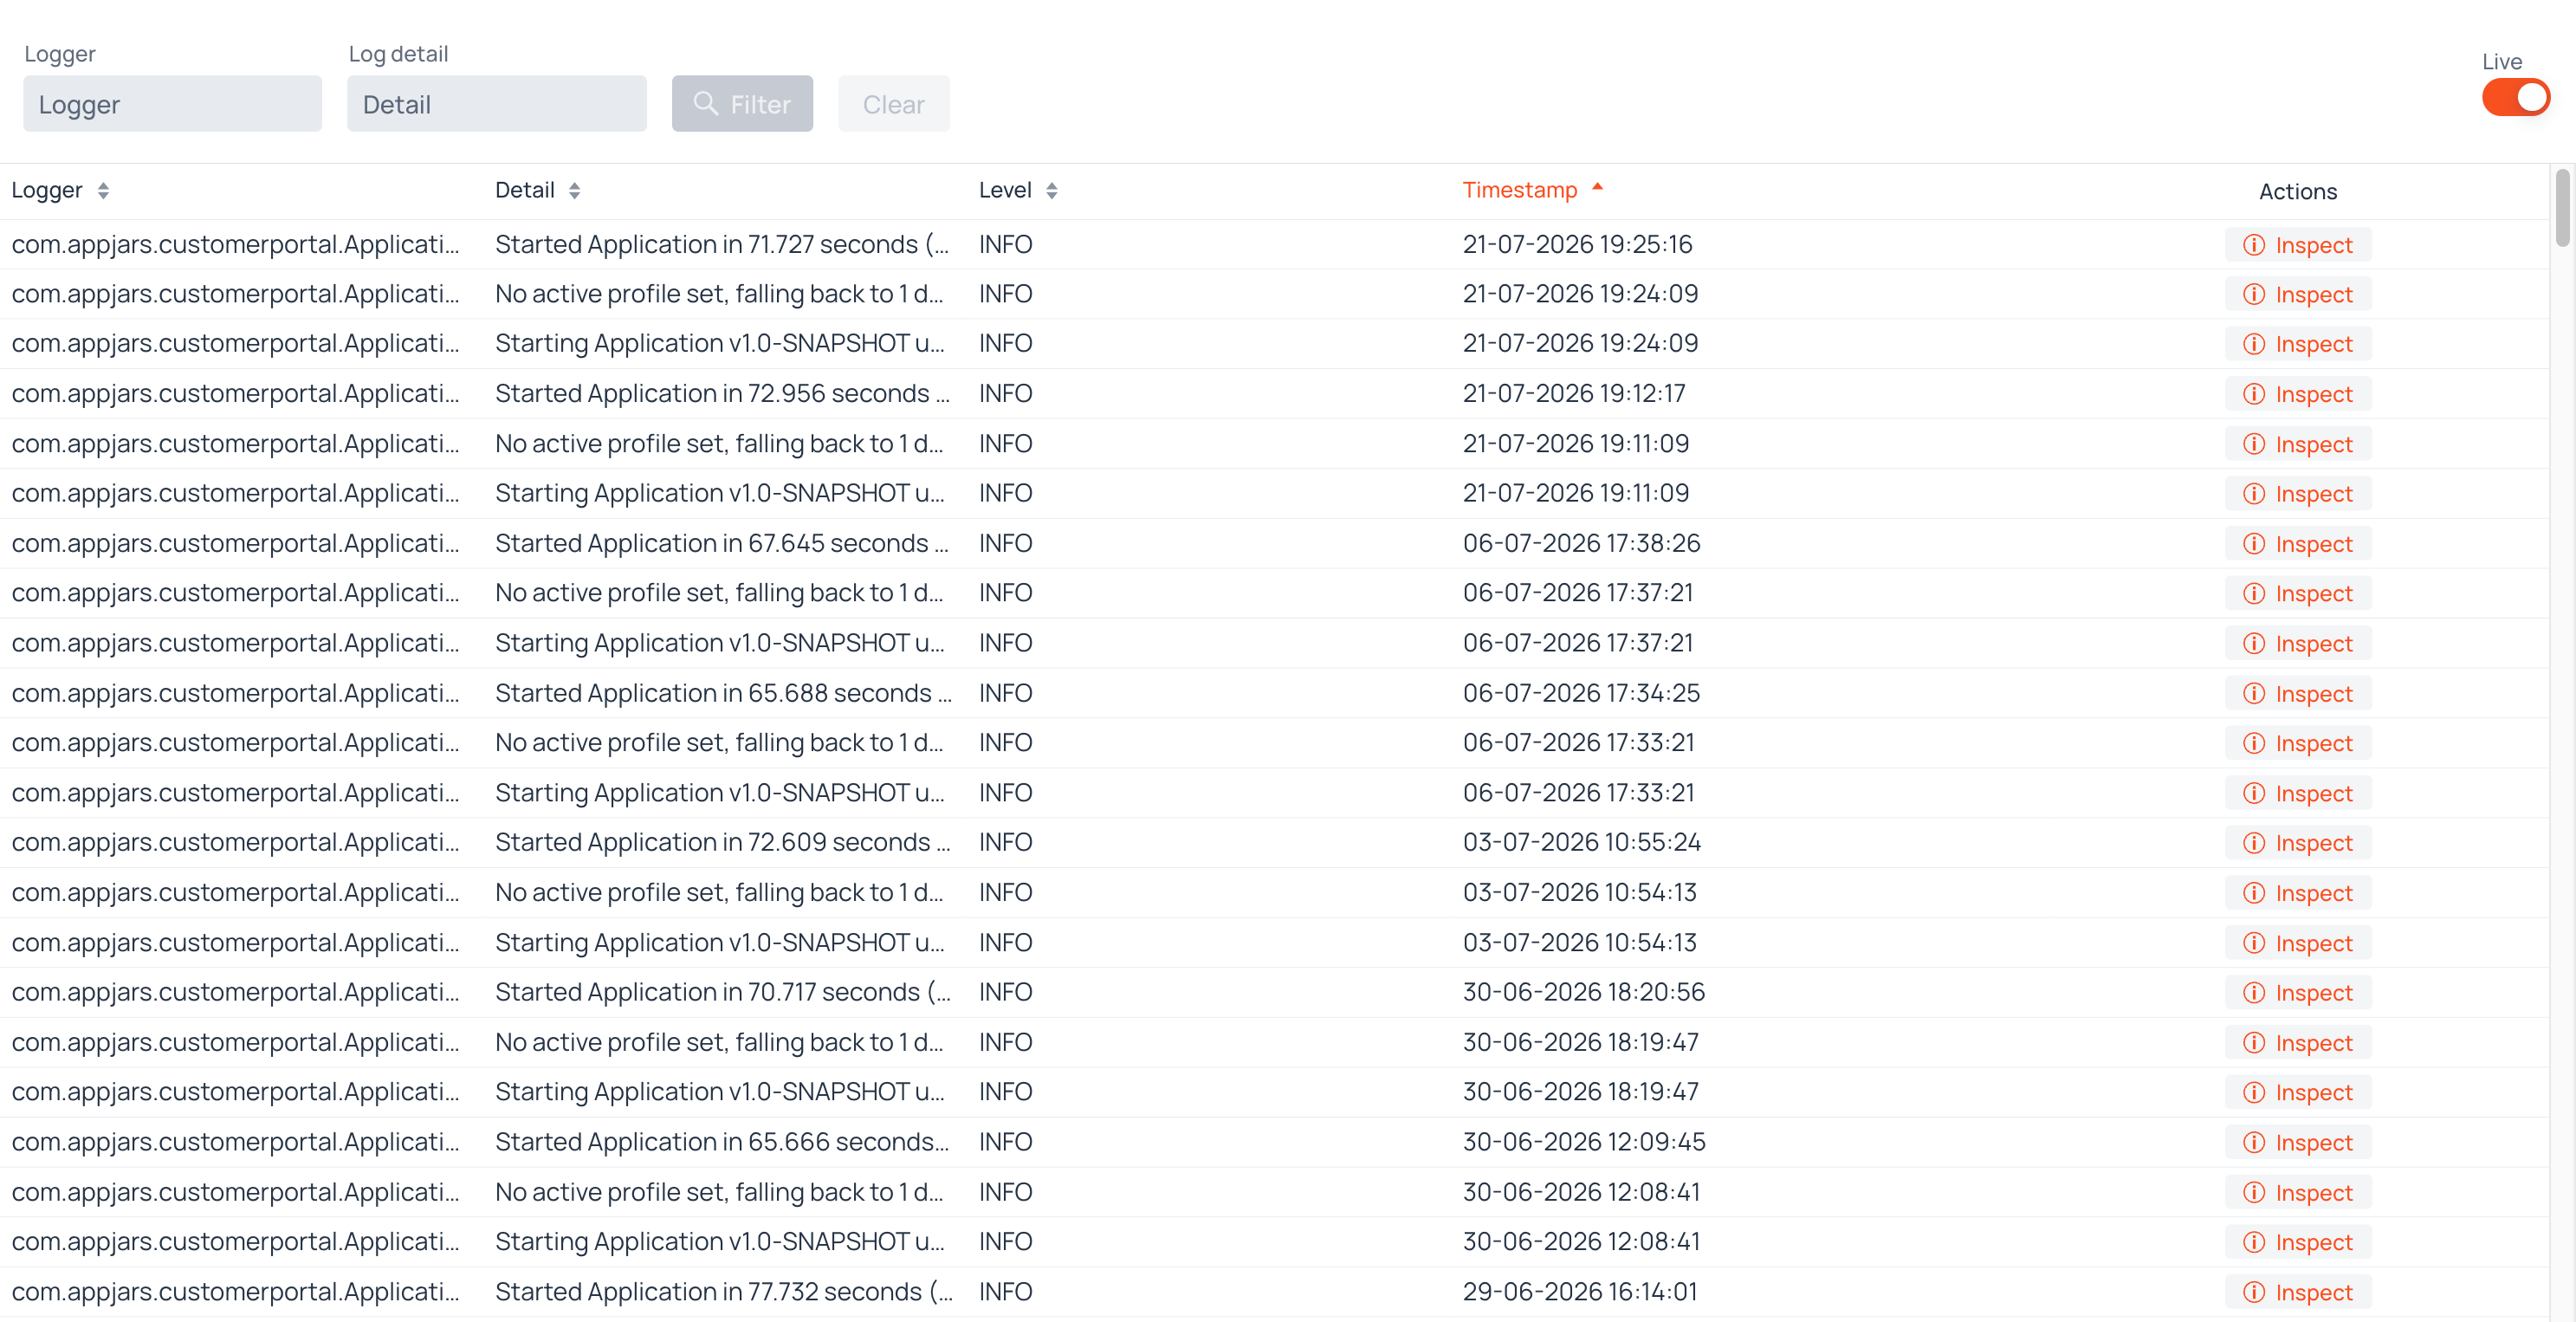Sort by the Logger column sort arrows
This screenshot has width=2576, height=1322.
(x=103, y=191)
